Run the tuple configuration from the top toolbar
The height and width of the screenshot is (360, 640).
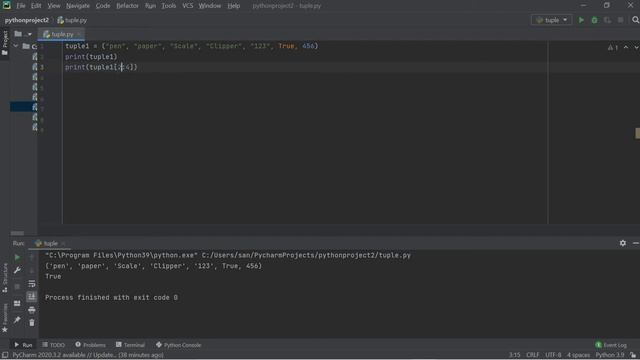point(581,20)
